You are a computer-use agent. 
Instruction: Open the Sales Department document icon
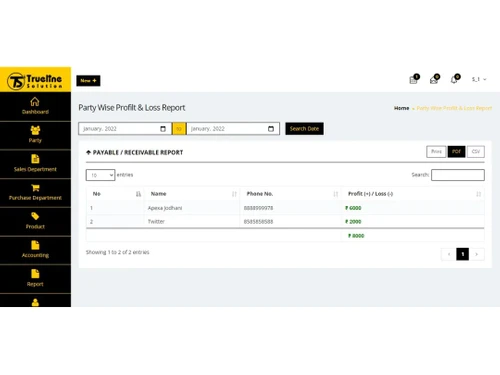coord(35,159)
